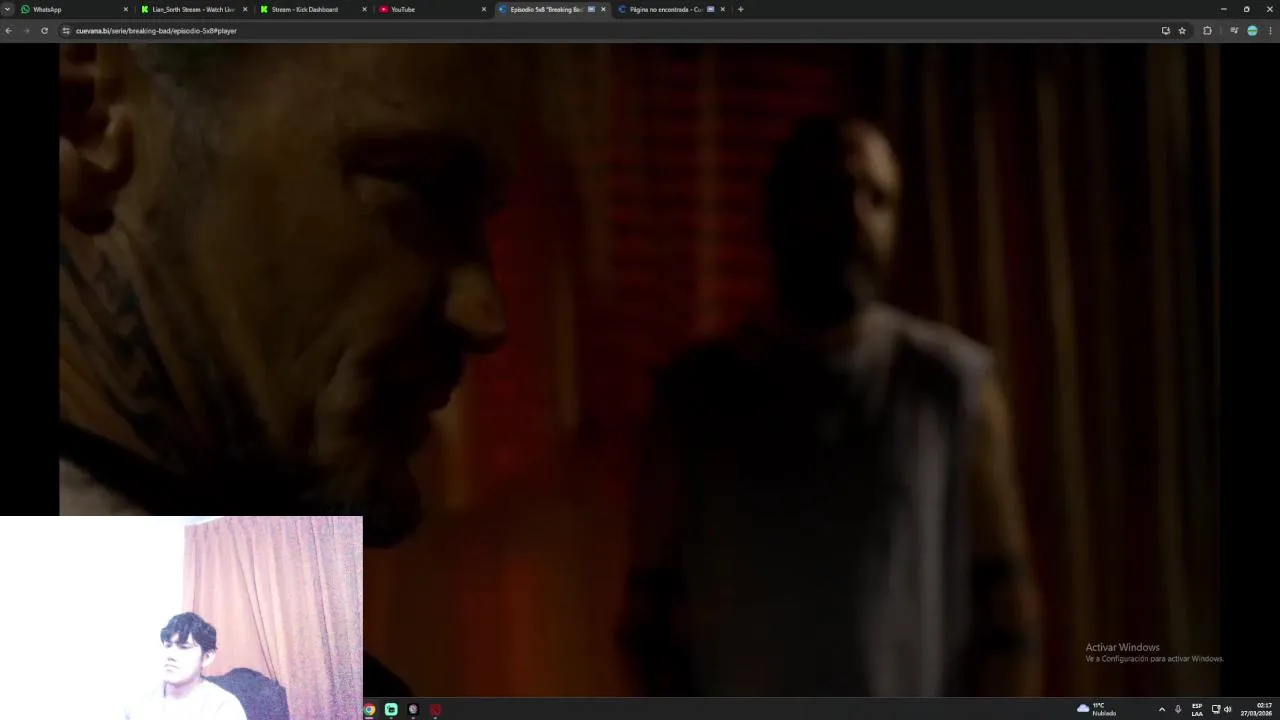Close the Kick Dashboard tab
1280x720 pixels.
[x=364, y=9]
